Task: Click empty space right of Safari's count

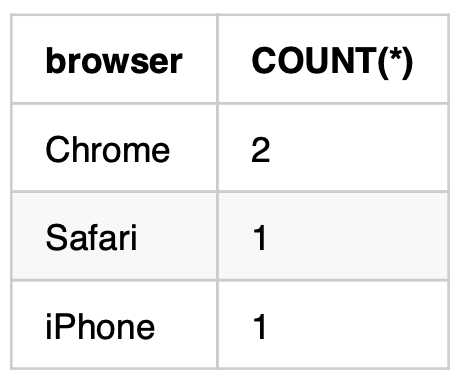Action: point(357,236)
